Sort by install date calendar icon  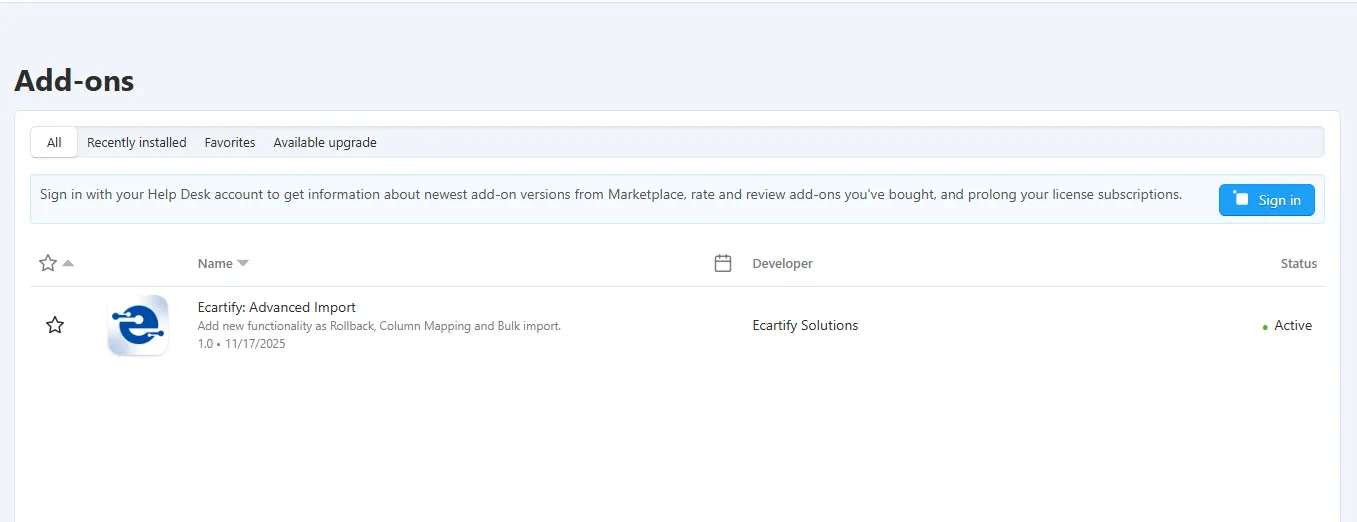[723, 263]
